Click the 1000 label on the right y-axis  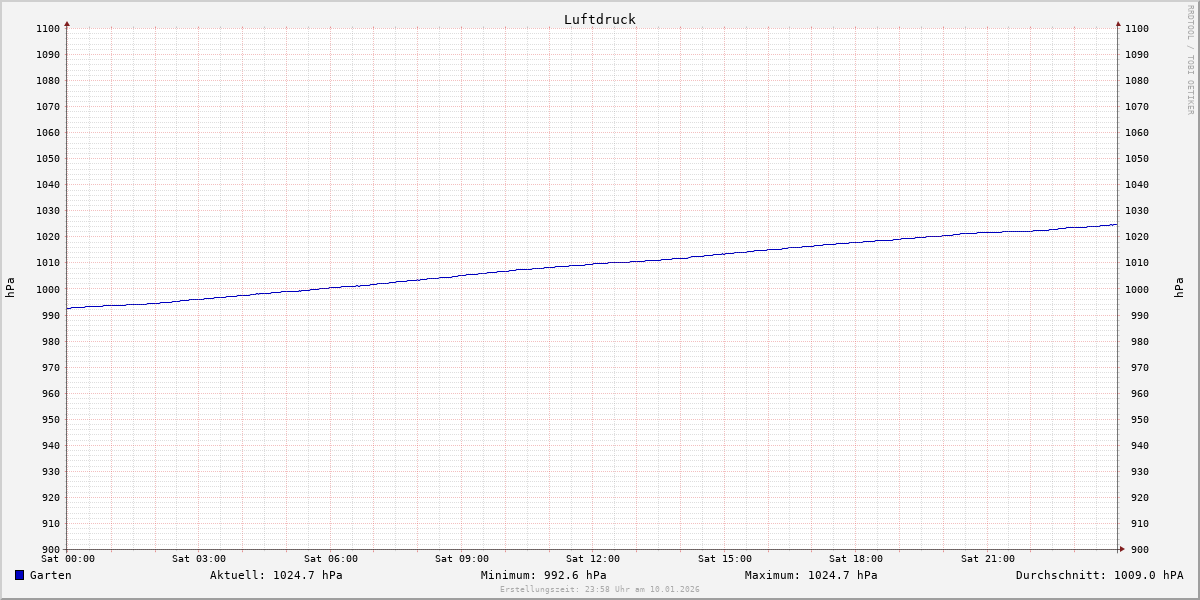(1137, 290)
